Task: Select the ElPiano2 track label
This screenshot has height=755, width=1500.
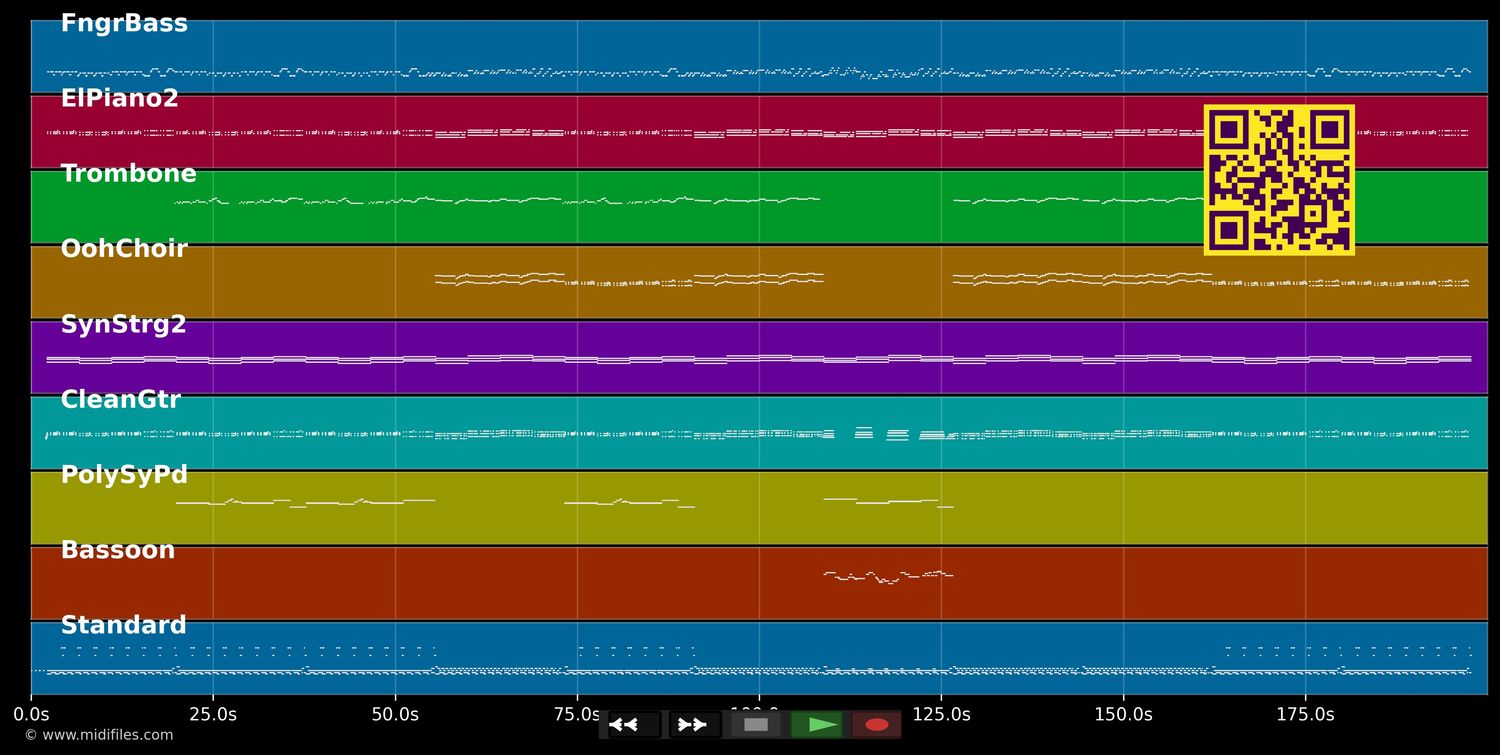Action: click(120, 99)
